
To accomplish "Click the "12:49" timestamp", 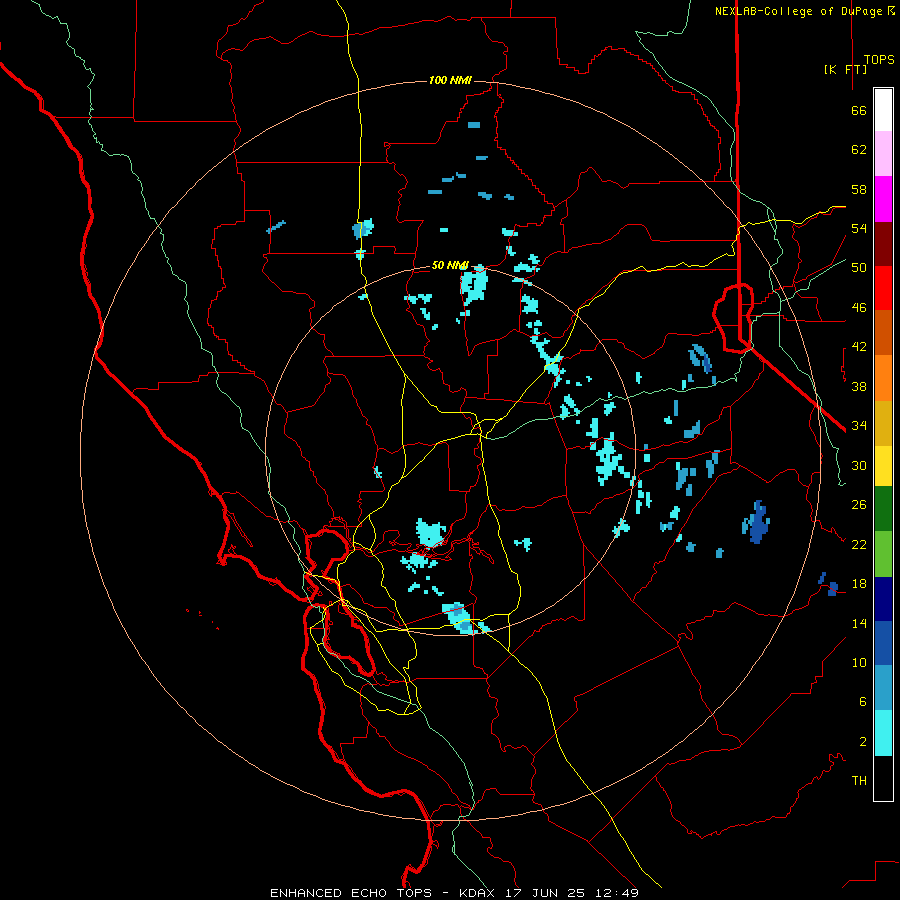I will click(615, 893).
